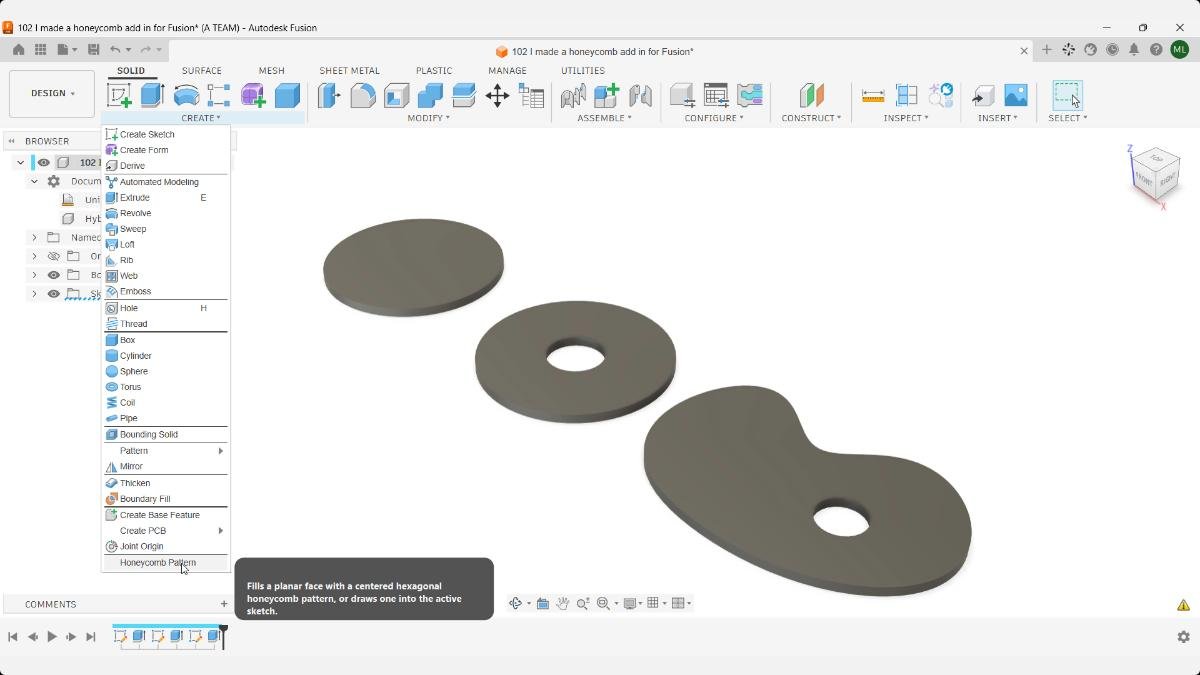This screenshot has height=675, width=1200.
Task: Collapse the Document Settings tree node
Action: click(34, 181)
